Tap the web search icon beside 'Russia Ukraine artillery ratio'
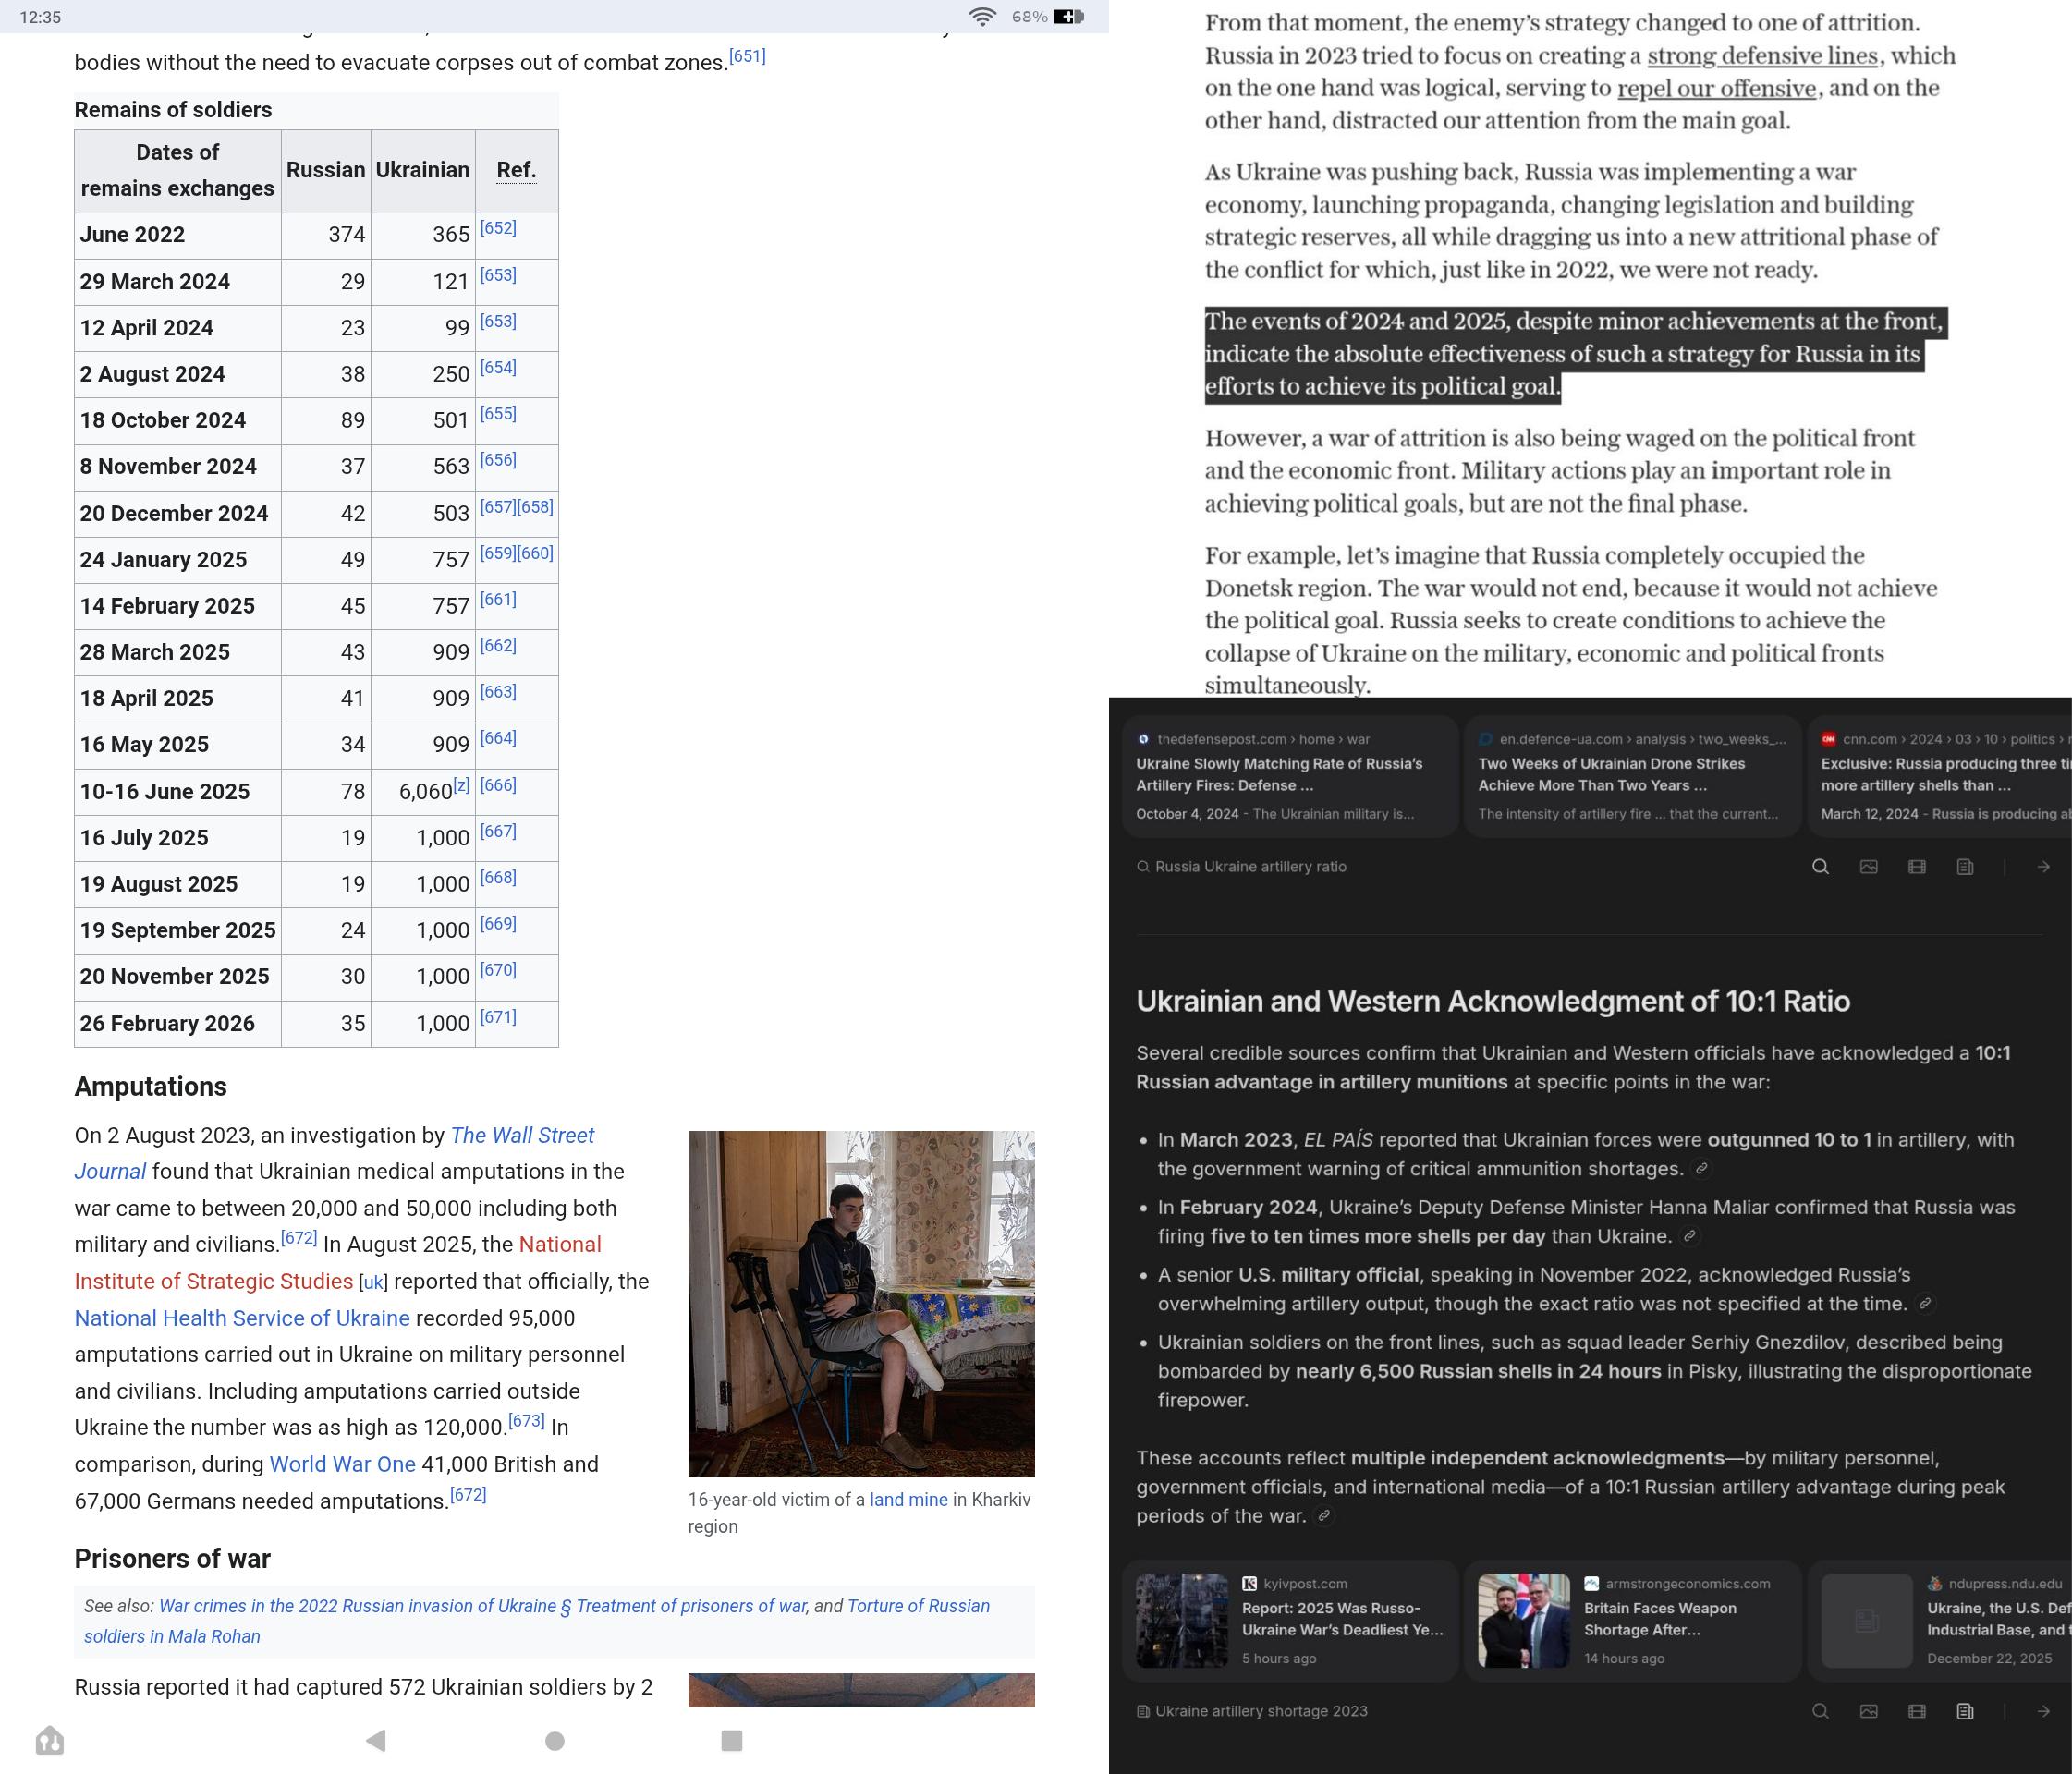The width and height of the screenshot is (2072, 1774). pos(1820,867)
